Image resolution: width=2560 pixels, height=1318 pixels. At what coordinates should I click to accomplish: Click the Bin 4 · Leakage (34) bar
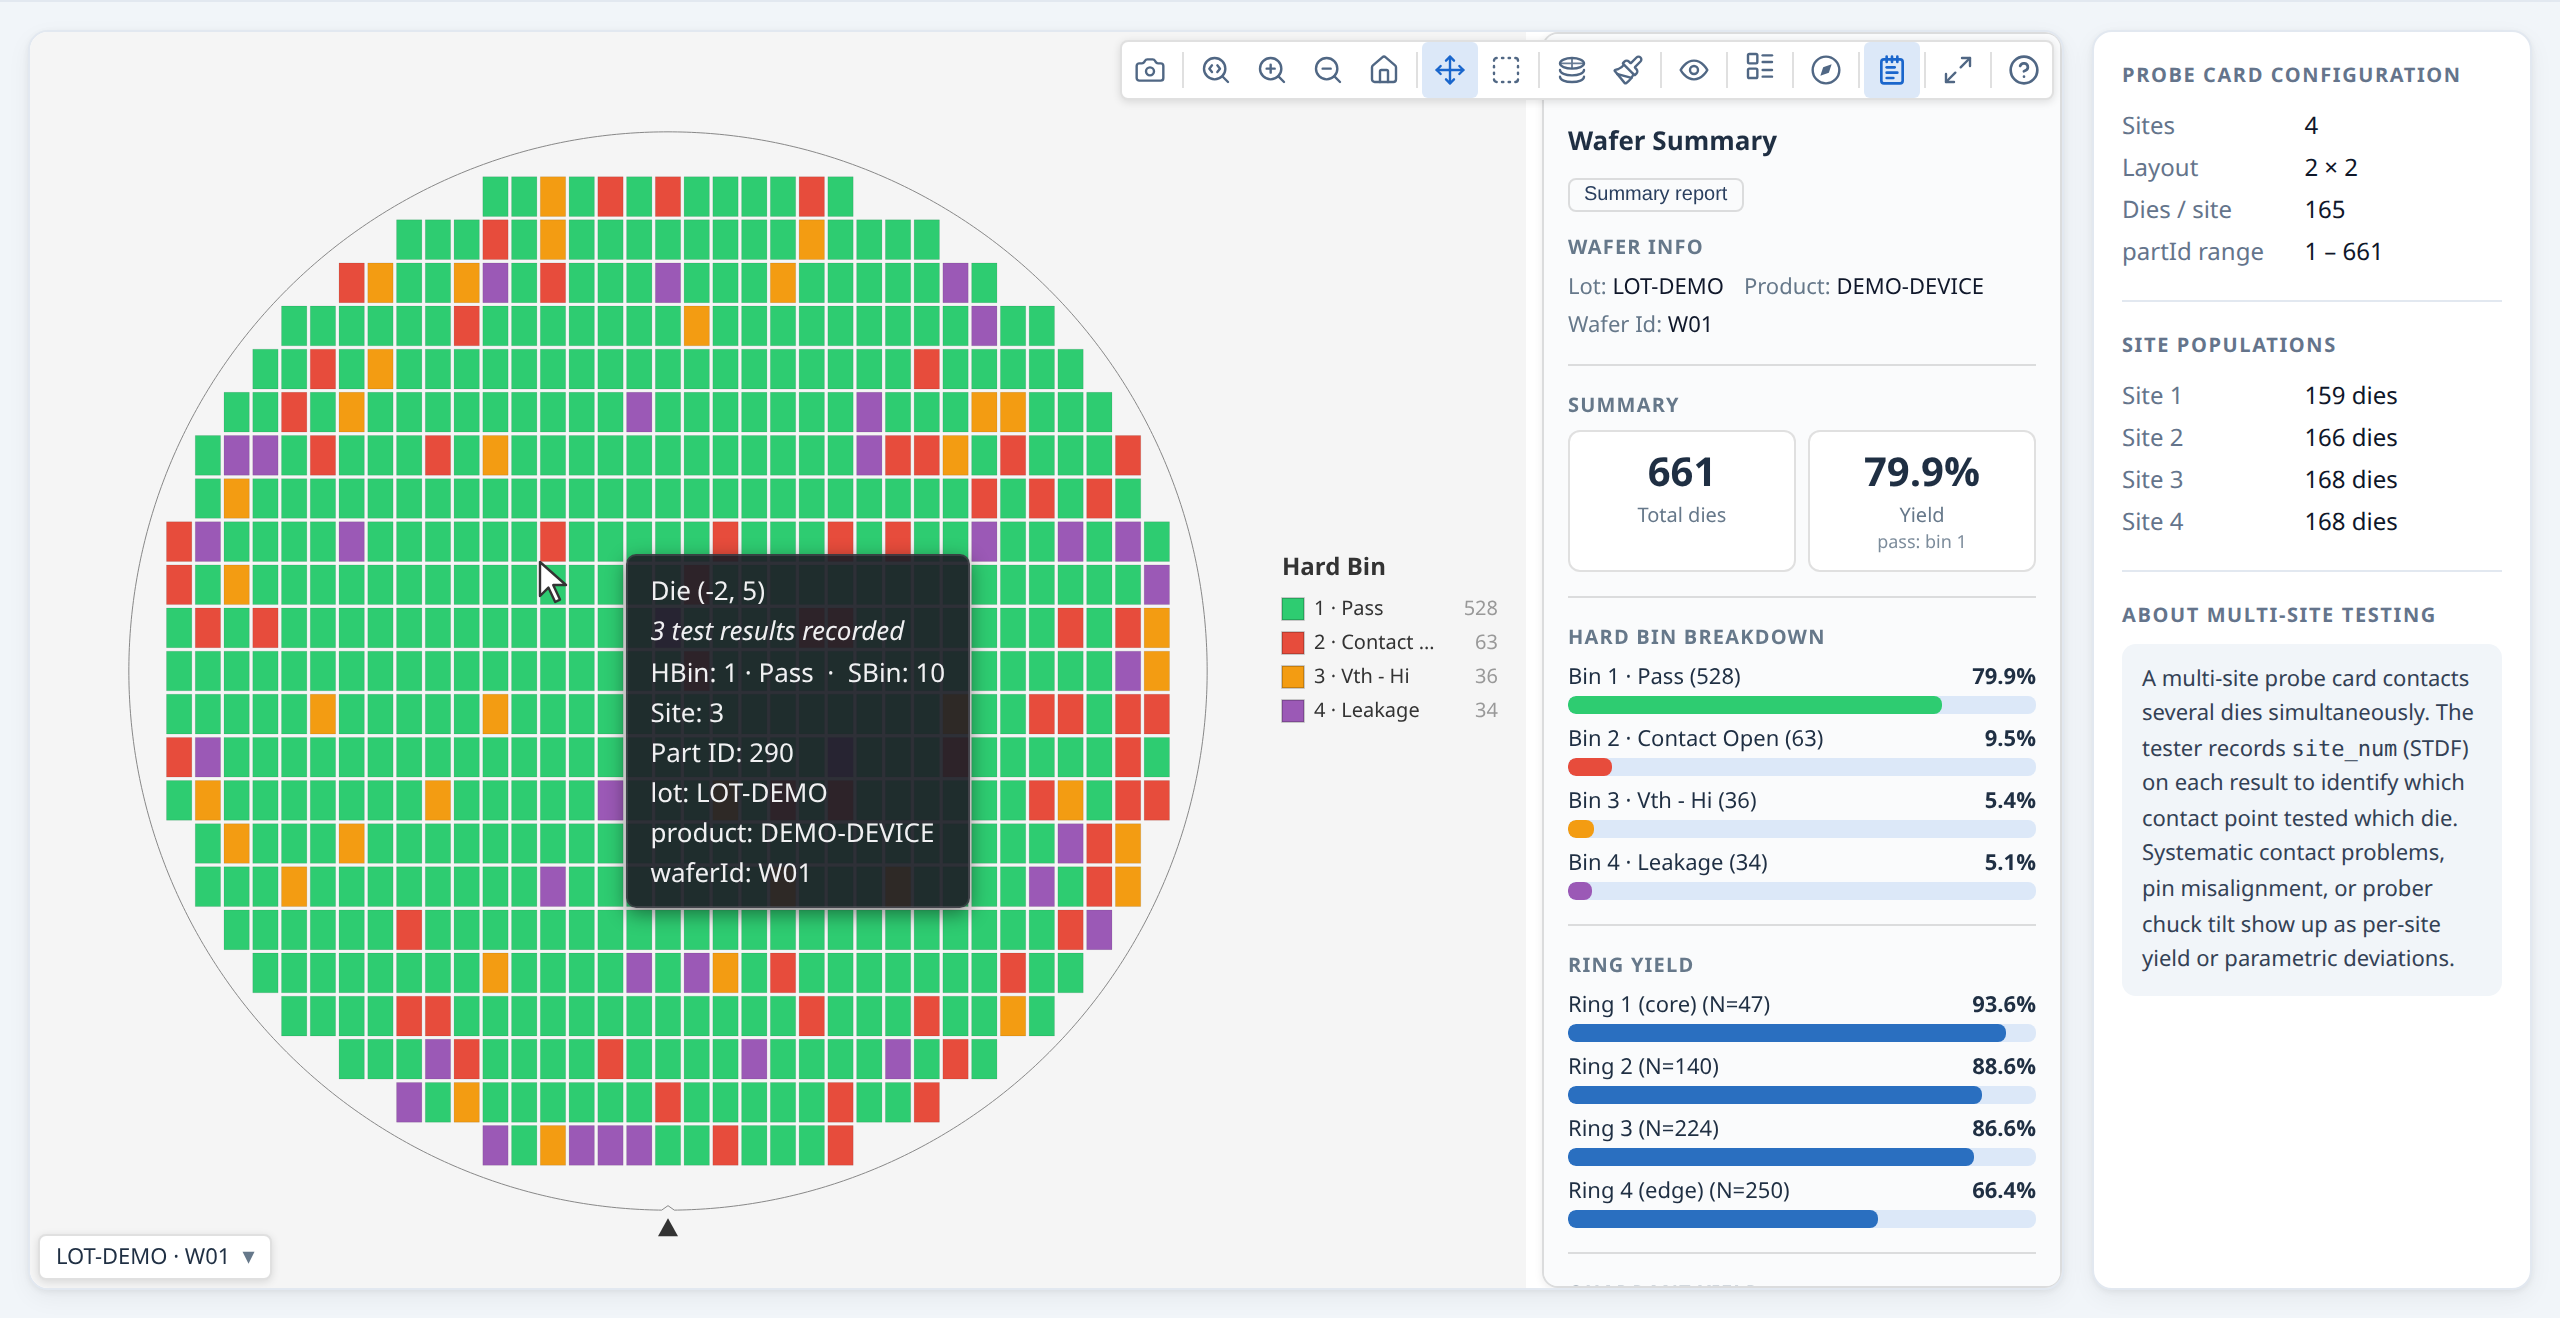tap(1801, 891)
